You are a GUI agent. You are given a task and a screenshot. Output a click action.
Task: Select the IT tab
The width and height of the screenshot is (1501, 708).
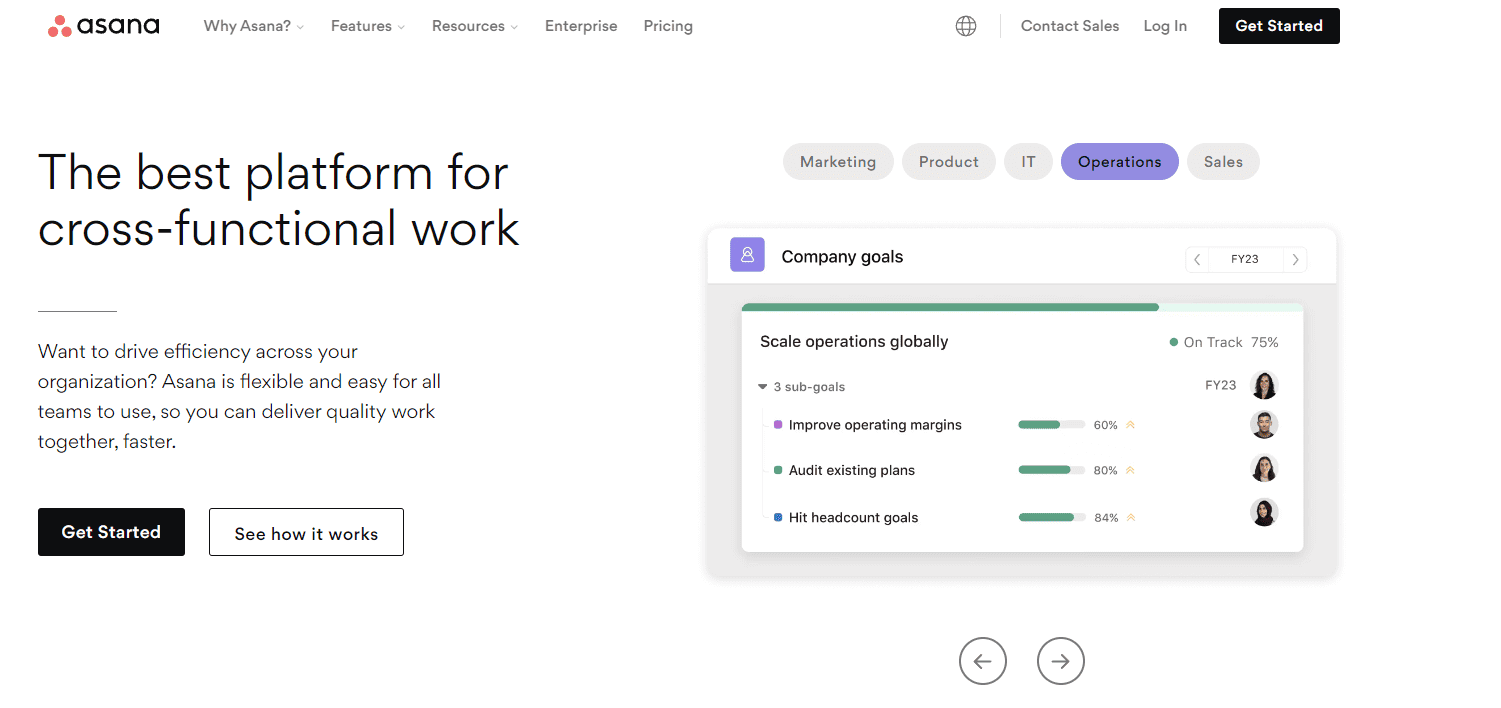[1028, 162]
